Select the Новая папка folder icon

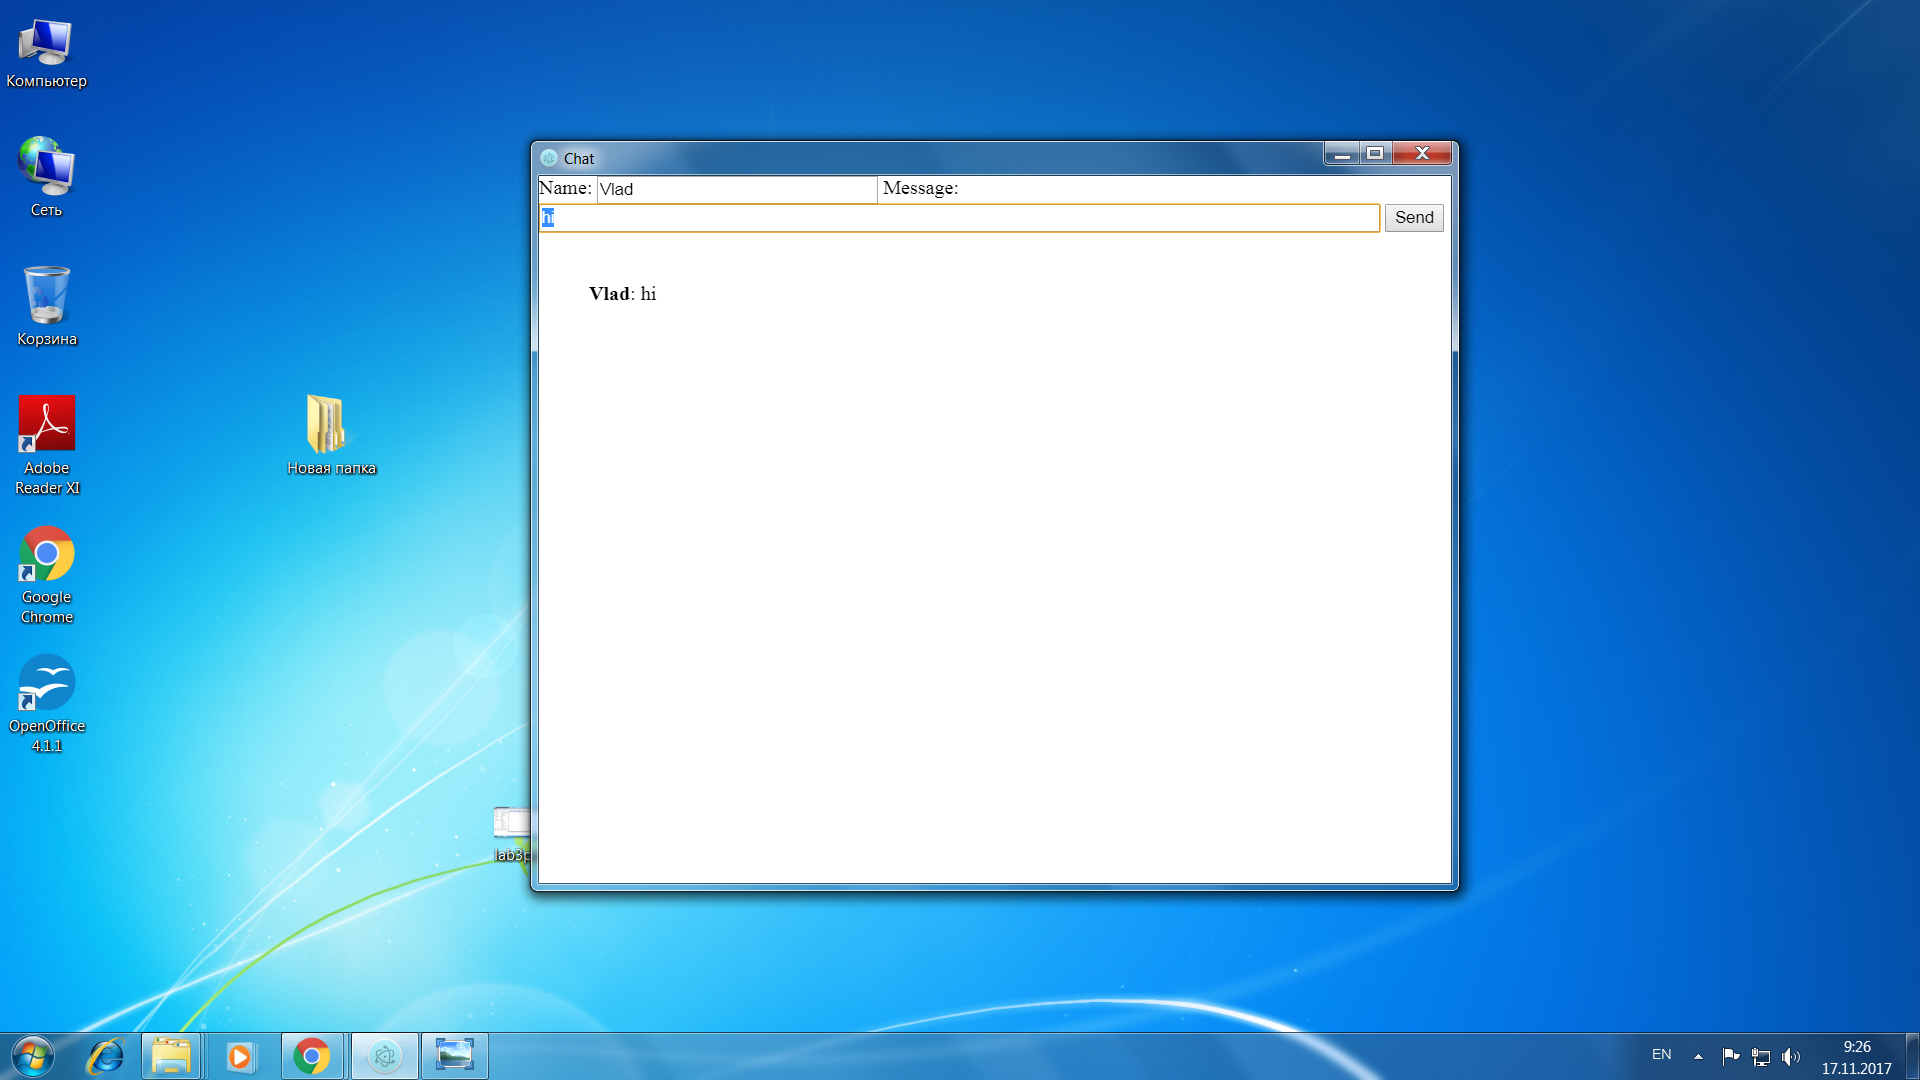pos(330,435)
